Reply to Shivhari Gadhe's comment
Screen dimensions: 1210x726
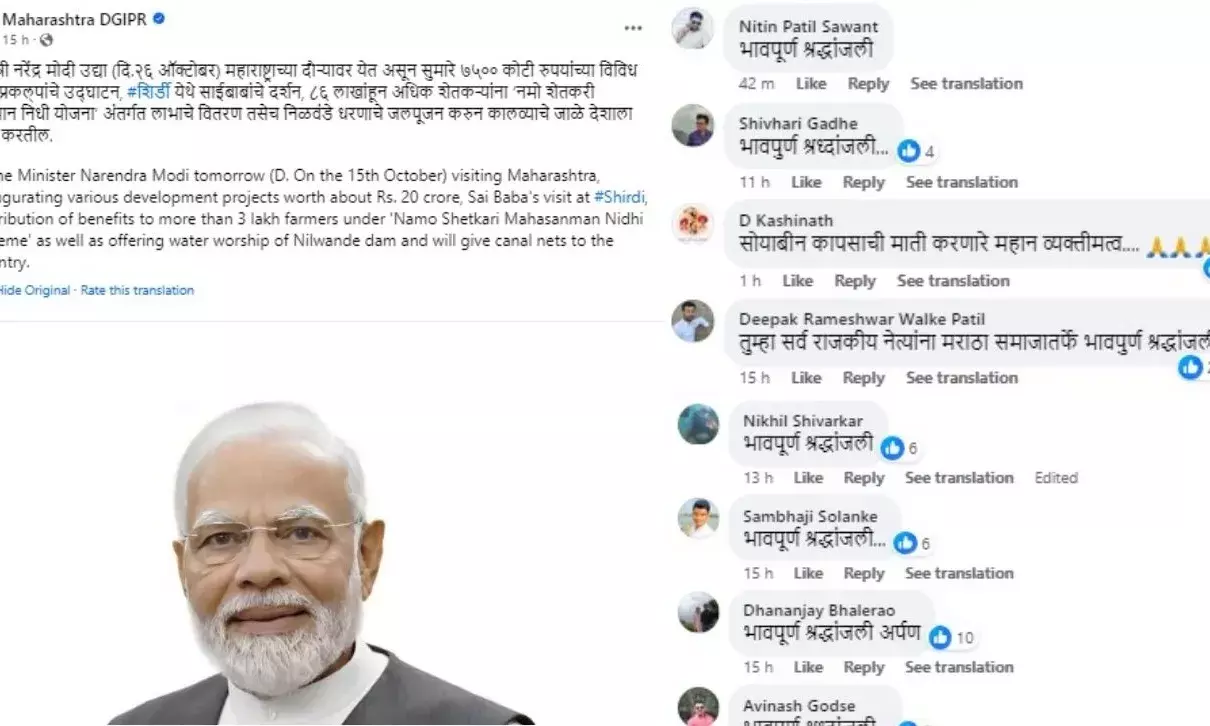(x=864, y=182)
